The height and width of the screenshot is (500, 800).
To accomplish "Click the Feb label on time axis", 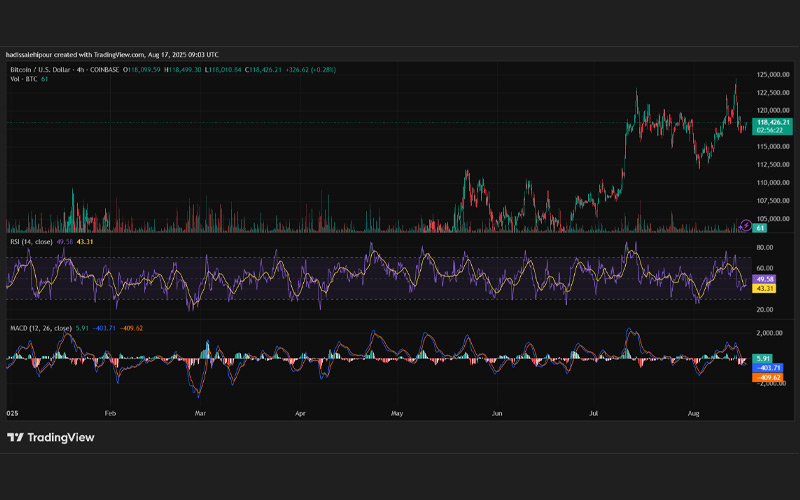I will click(x=110, y=413).
